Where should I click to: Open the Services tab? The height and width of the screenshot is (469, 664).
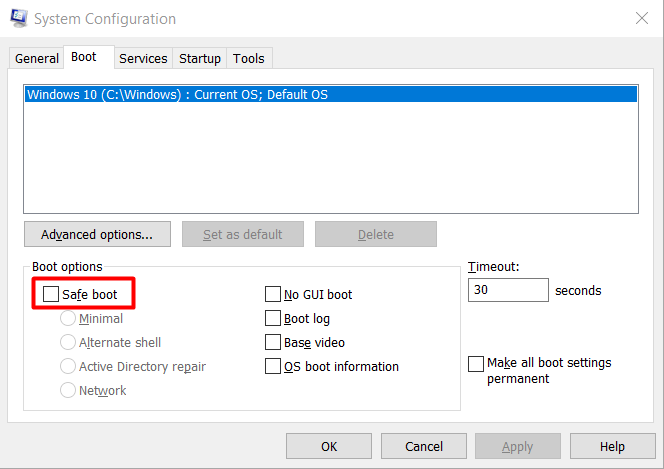143,59
